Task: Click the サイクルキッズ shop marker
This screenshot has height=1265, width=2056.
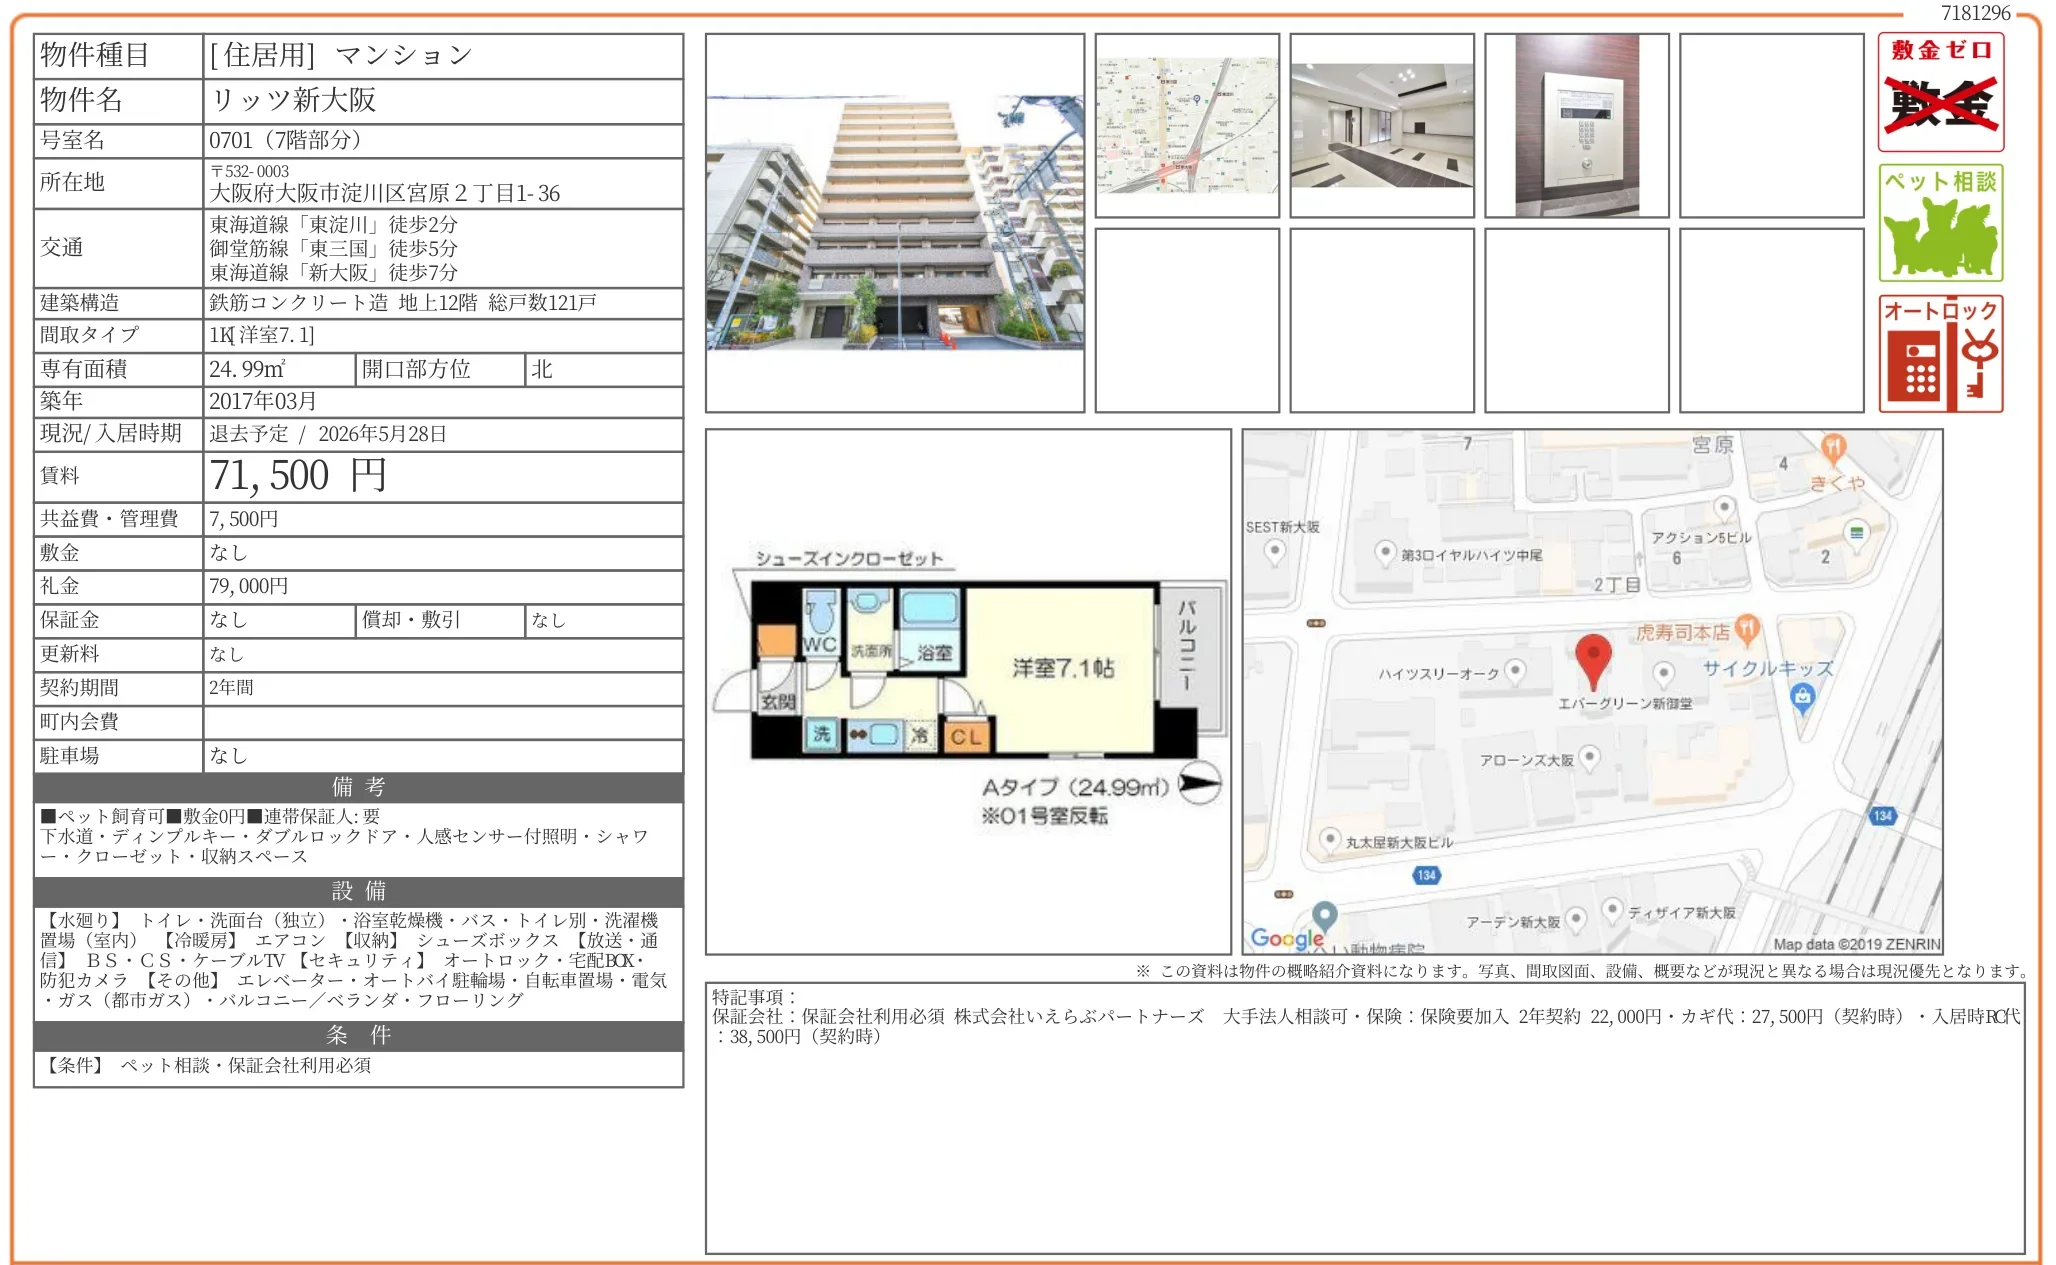Action: tap(1801, 697)
